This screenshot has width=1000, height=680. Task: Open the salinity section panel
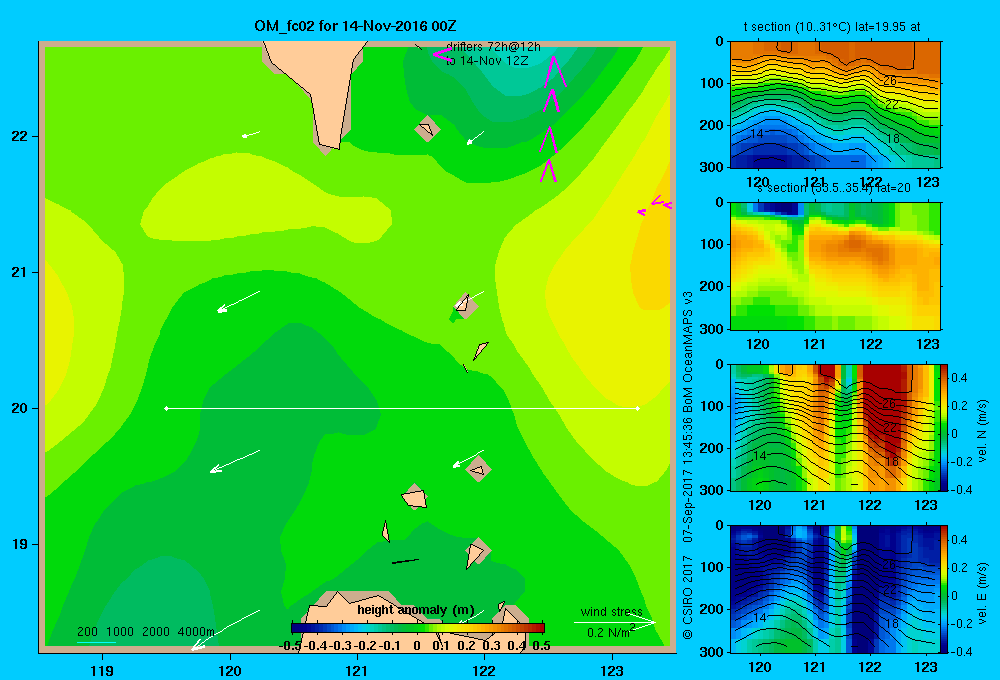tap(835, 266)
